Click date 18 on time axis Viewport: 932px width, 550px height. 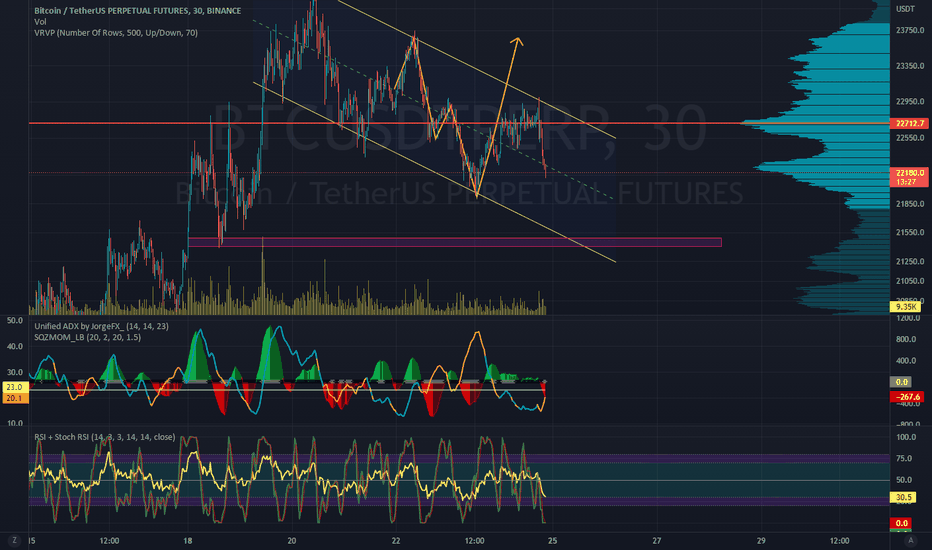click(x=188, y=540)
